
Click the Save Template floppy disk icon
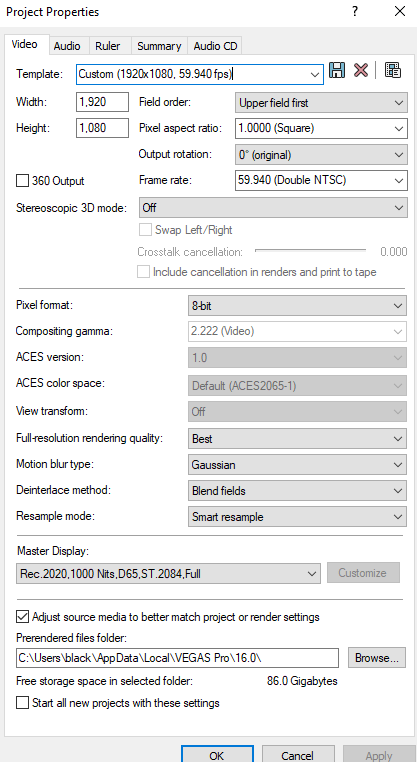point(337,70)
